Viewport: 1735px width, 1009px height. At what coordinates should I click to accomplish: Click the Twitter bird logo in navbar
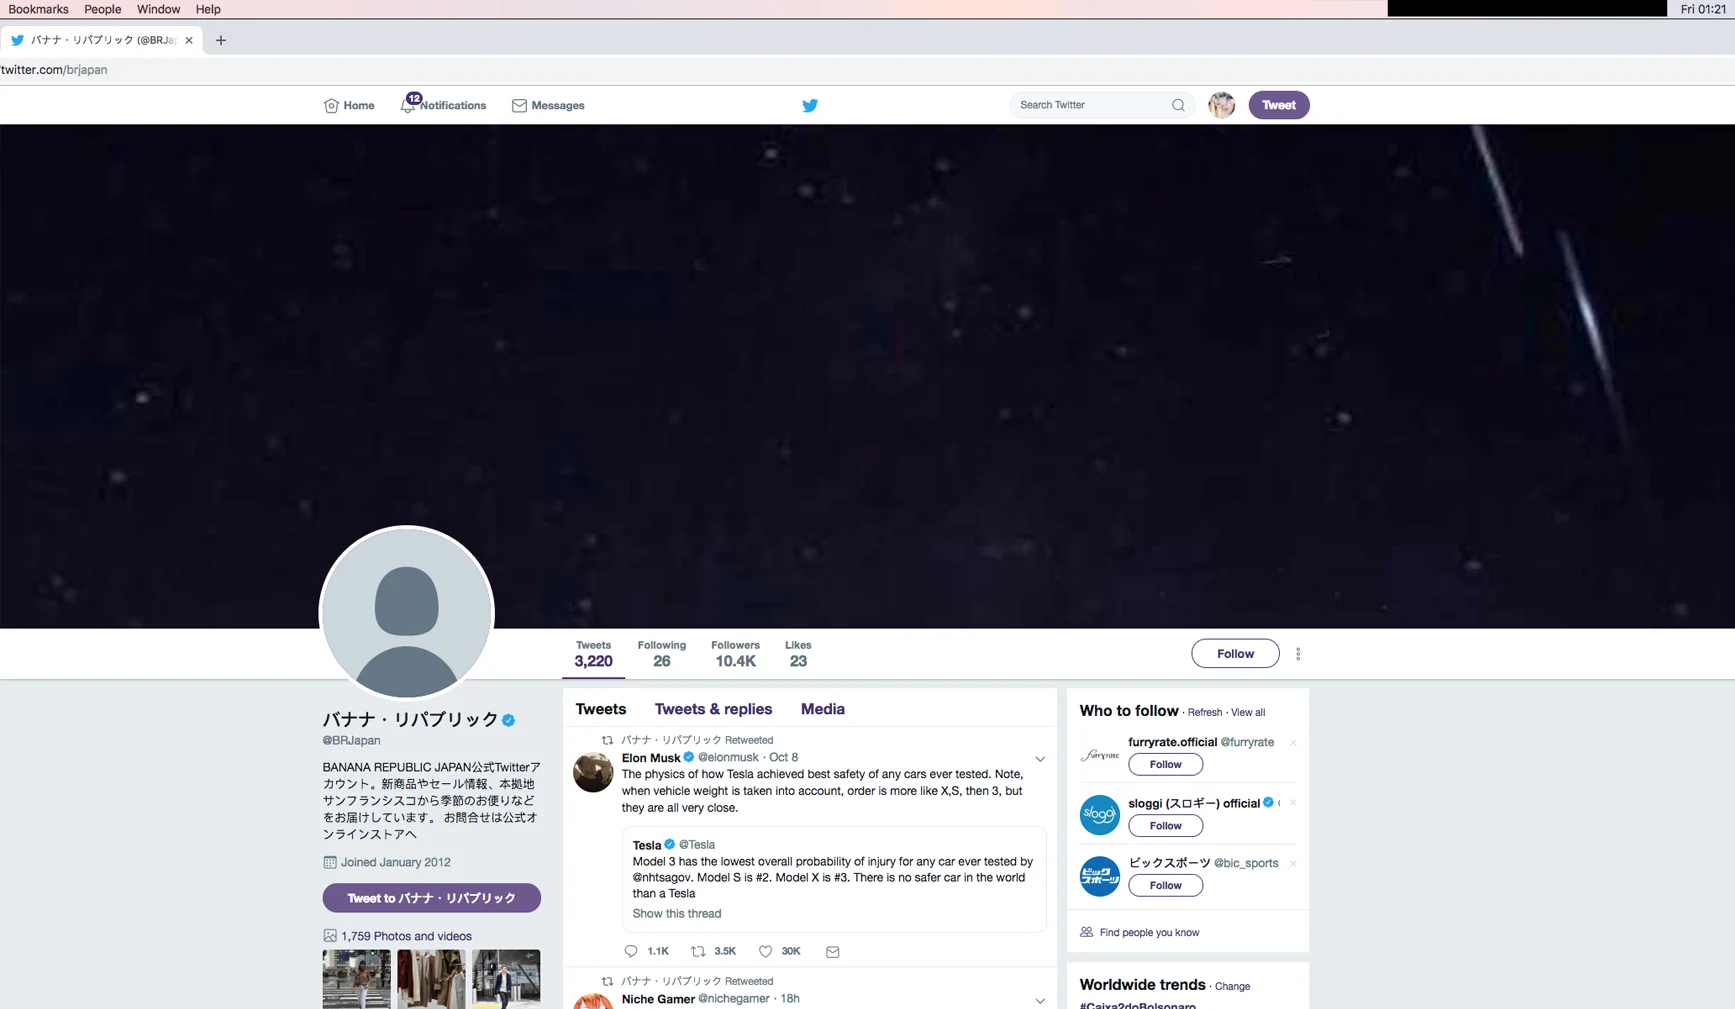coord(810,105)
